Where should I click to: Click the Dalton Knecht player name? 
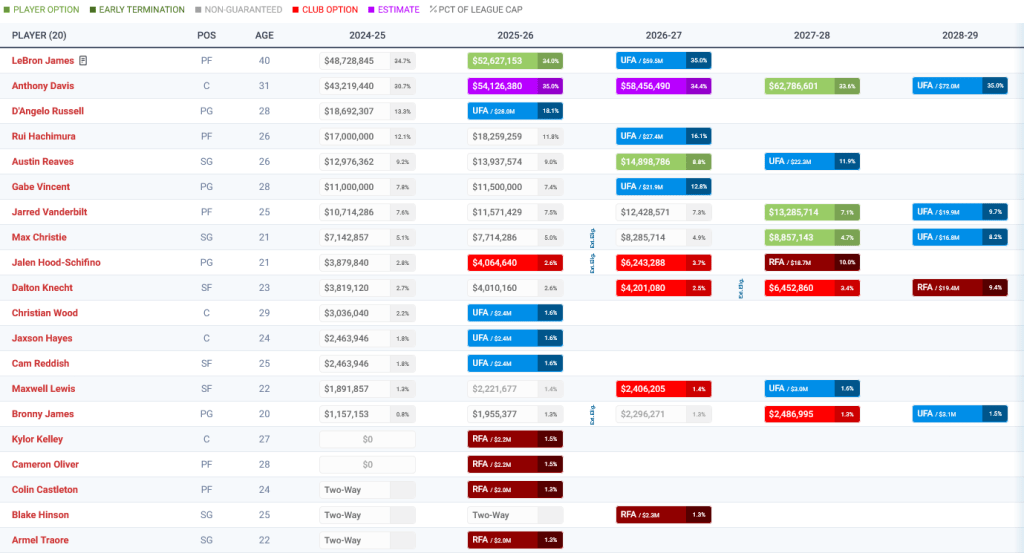coord(44,288)
